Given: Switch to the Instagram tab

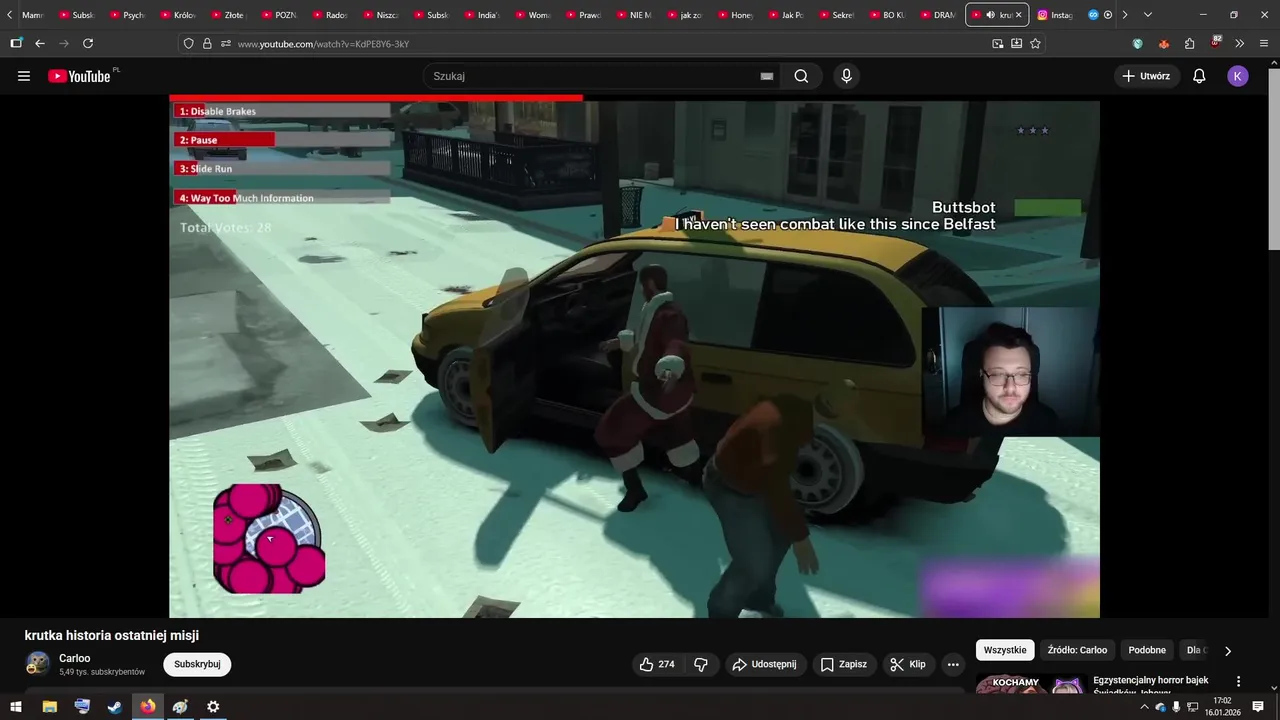Looking at the screenshot, I should (1056, 15).
